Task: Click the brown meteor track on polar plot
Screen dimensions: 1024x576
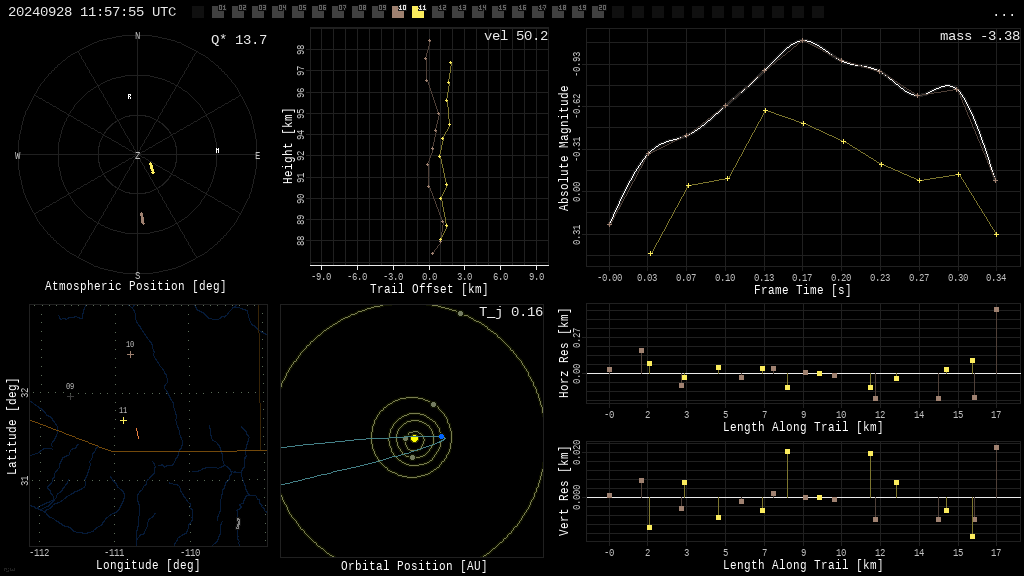Action: tap(142, 219)
